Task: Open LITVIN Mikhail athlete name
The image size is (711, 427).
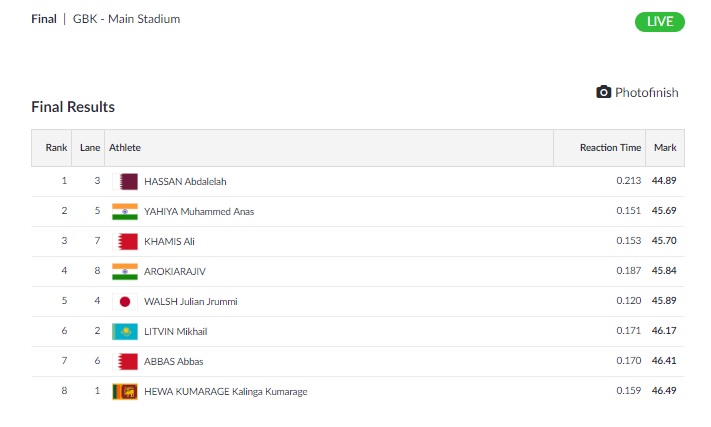Action: point(175,331)
